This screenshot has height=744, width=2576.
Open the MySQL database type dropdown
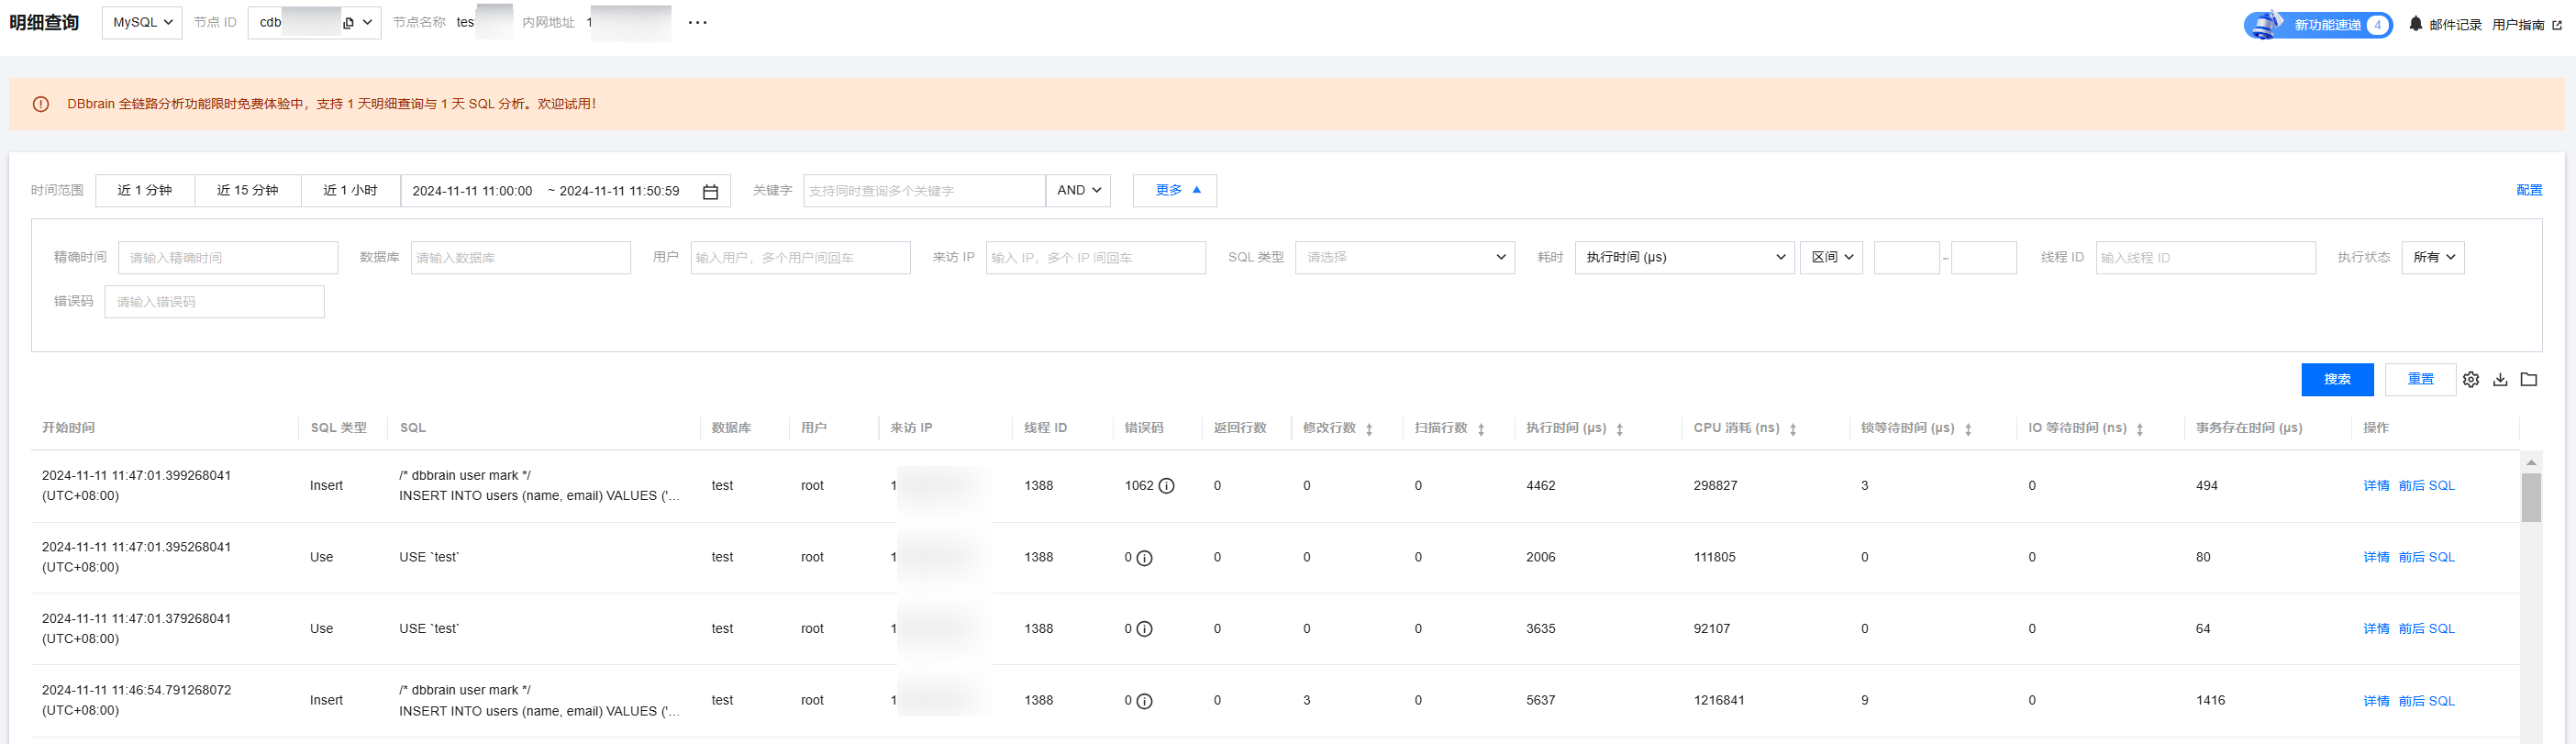pos(142,23)
